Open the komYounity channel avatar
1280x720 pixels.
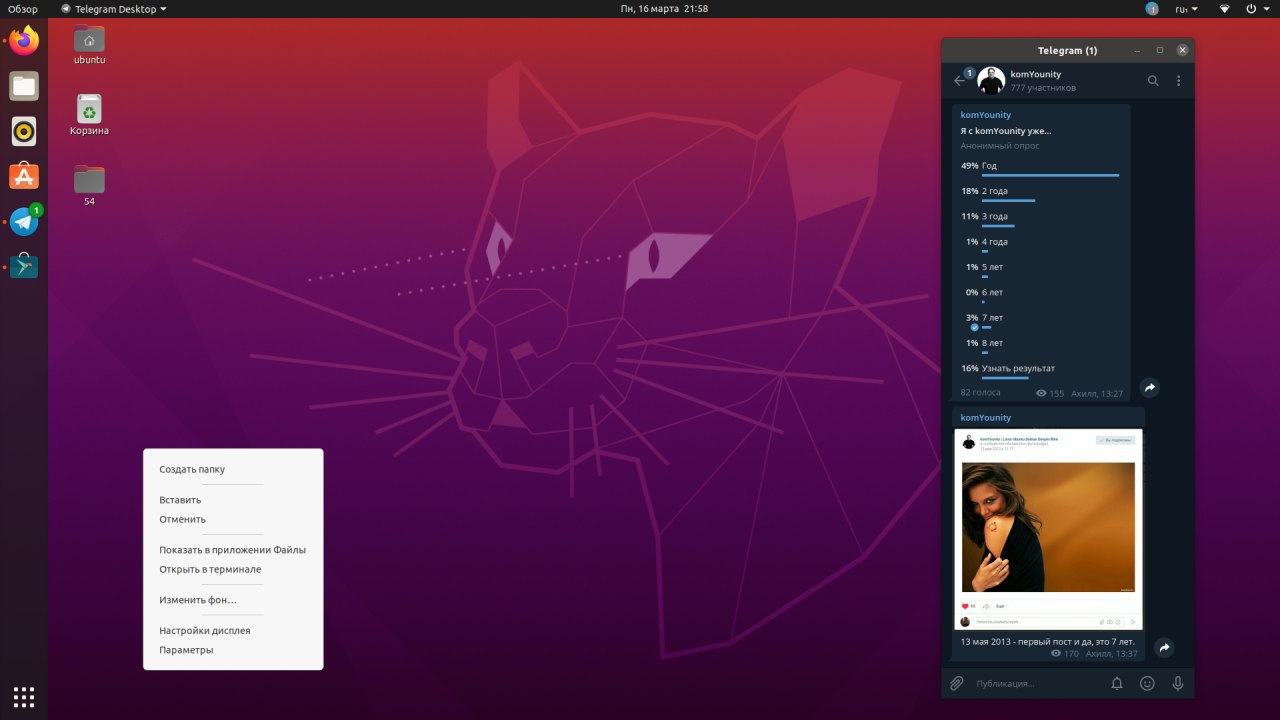(991, 81)
